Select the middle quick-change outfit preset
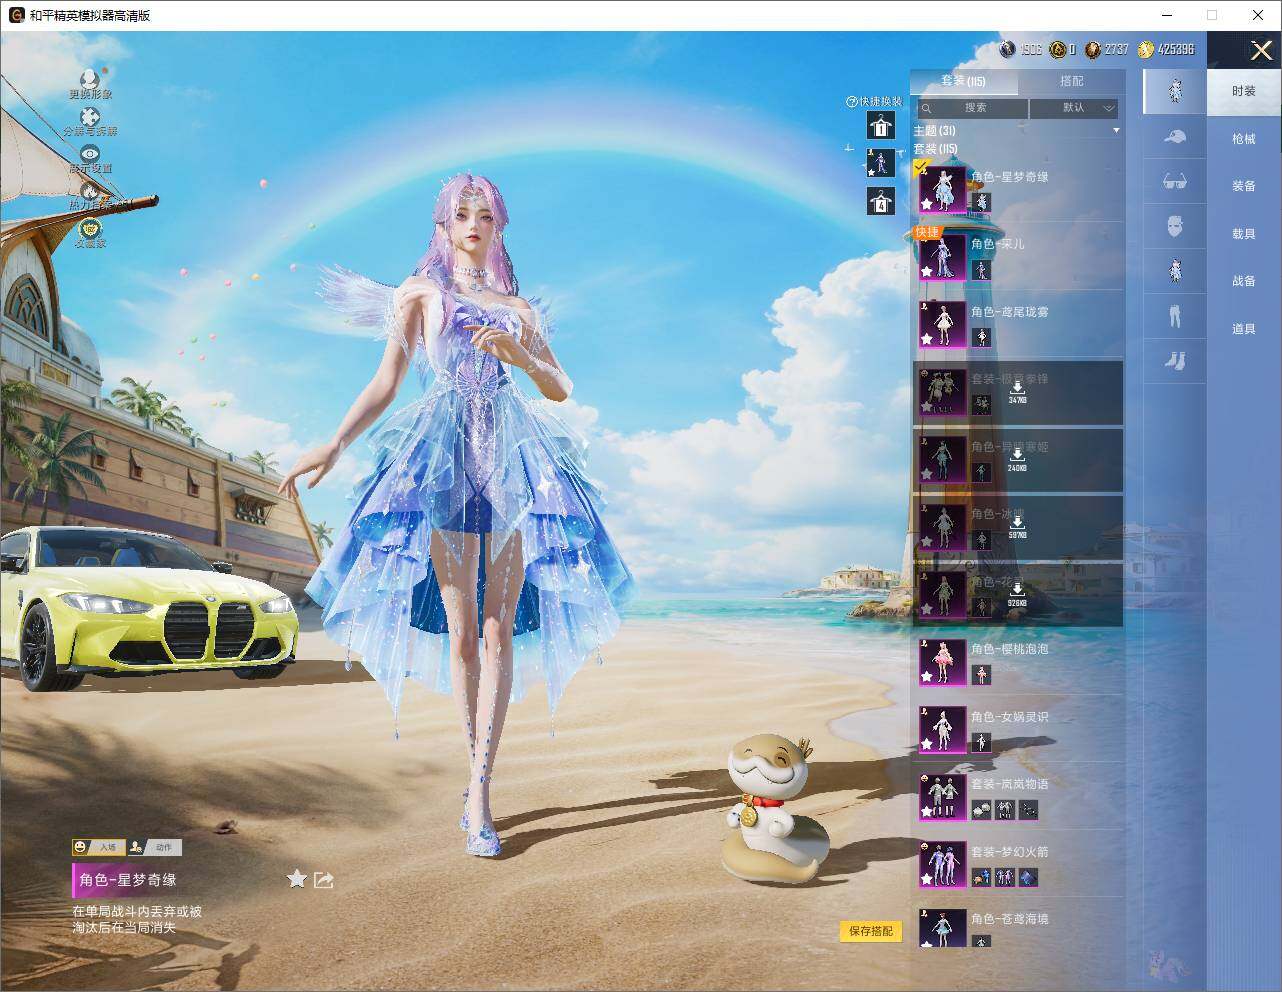This screenshot has width=1282, height=992. pyautogui.click(x=881, y=163)
